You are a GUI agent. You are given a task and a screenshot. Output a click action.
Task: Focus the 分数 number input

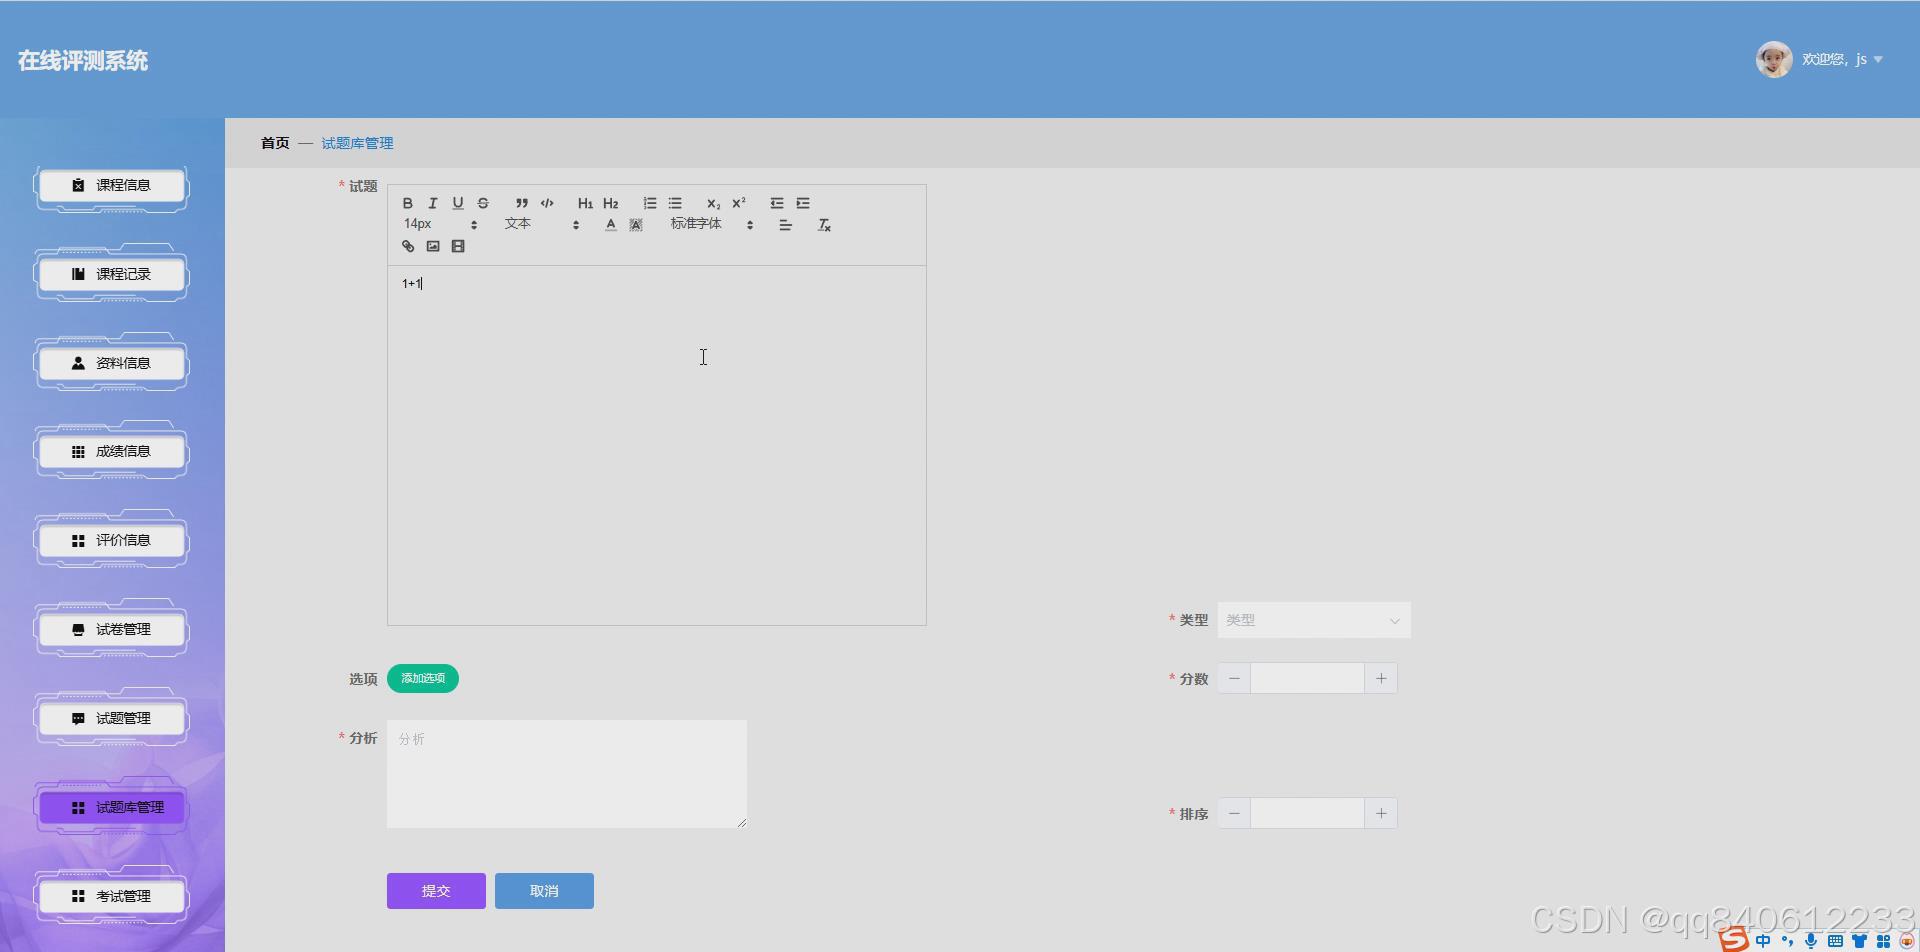coord(1307,678)
